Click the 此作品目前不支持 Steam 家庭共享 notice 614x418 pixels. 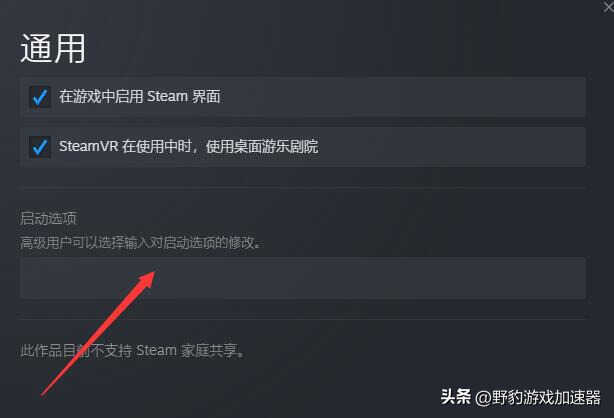[132, 351]
